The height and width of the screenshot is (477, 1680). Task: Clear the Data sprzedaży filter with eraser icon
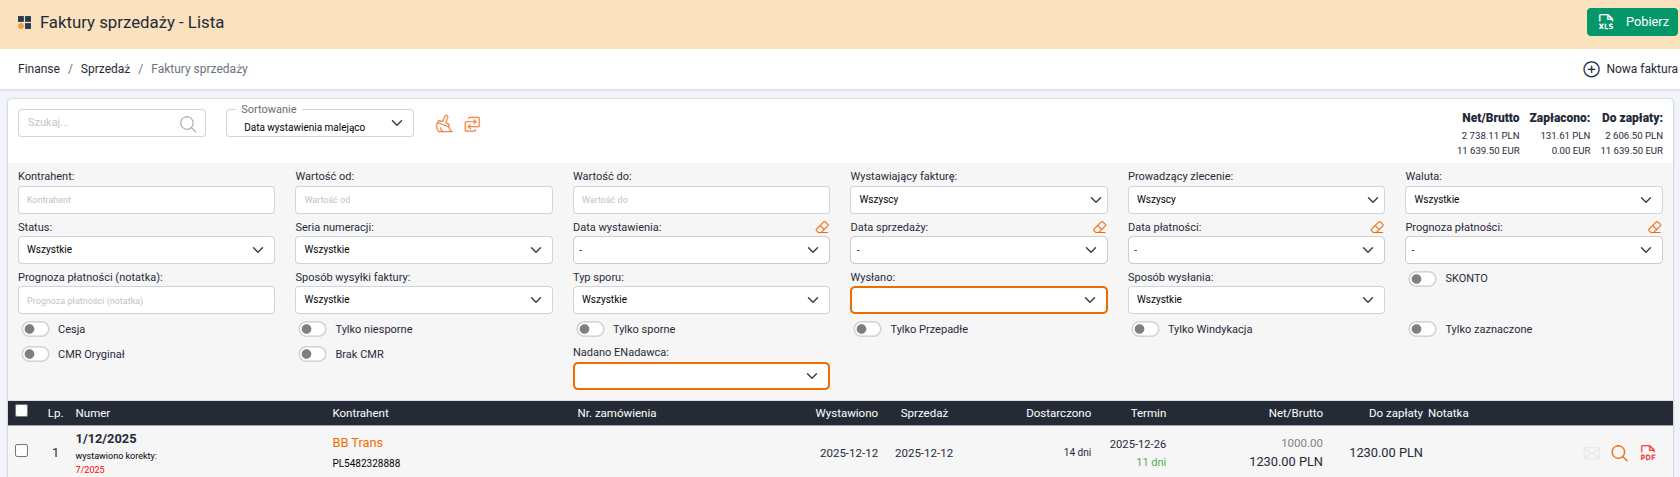pos(1099,228)
